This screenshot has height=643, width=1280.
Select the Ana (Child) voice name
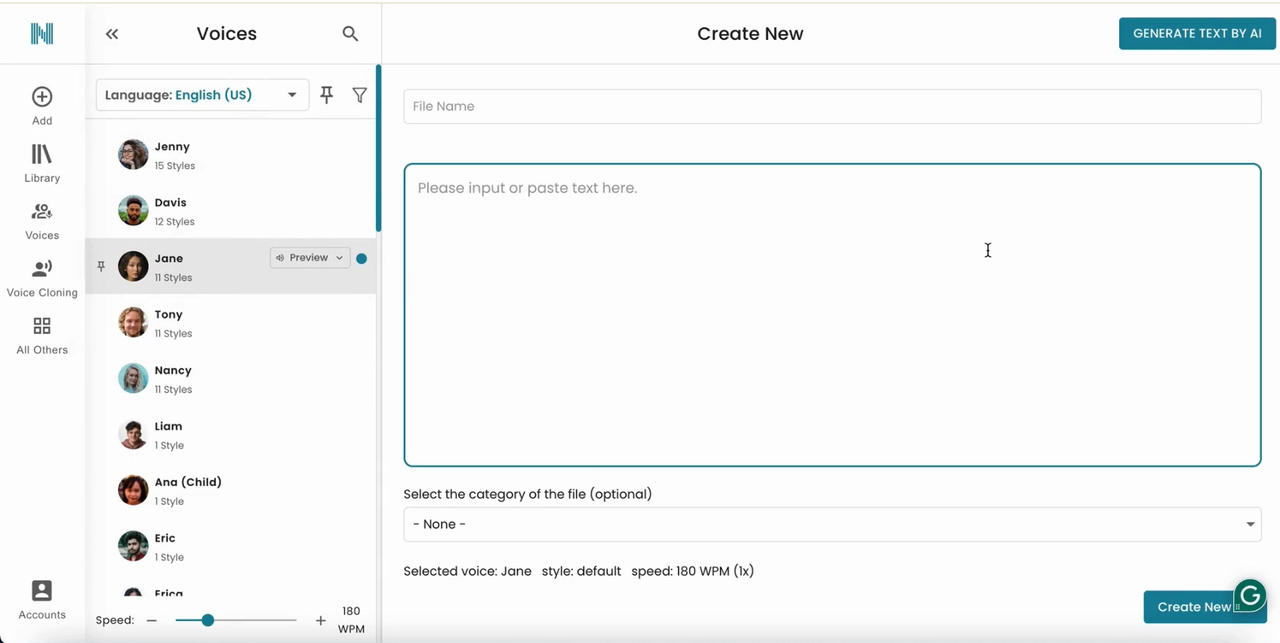tap(188, 482)
